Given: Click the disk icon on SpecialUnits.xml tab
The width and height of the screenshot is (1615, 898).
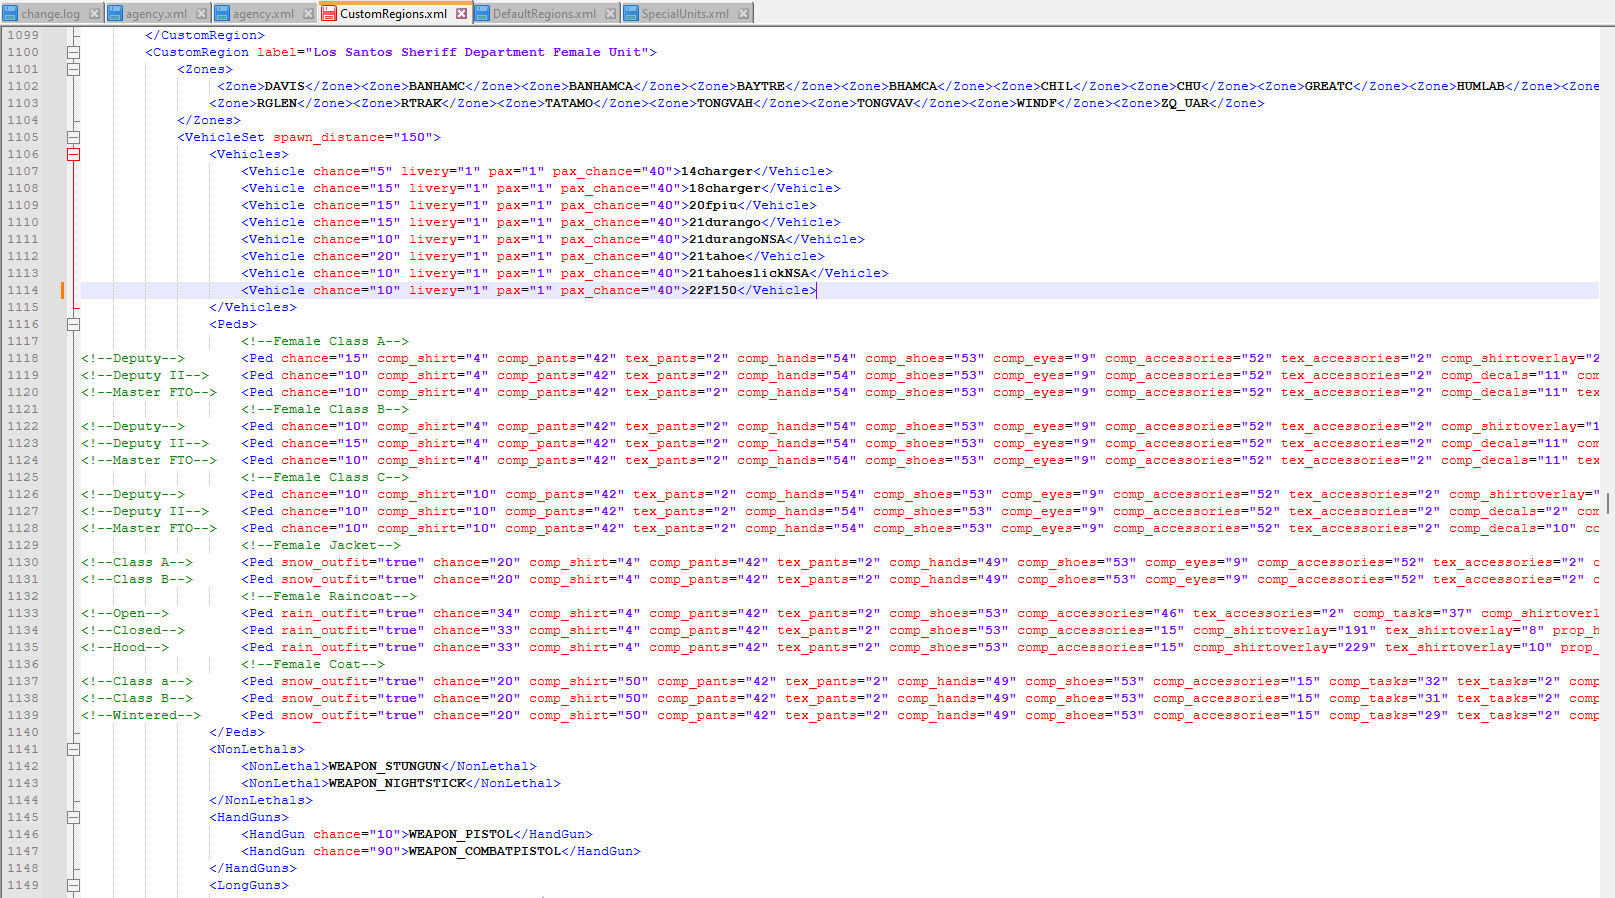Looking at the screenshot, I should (631, 14).
